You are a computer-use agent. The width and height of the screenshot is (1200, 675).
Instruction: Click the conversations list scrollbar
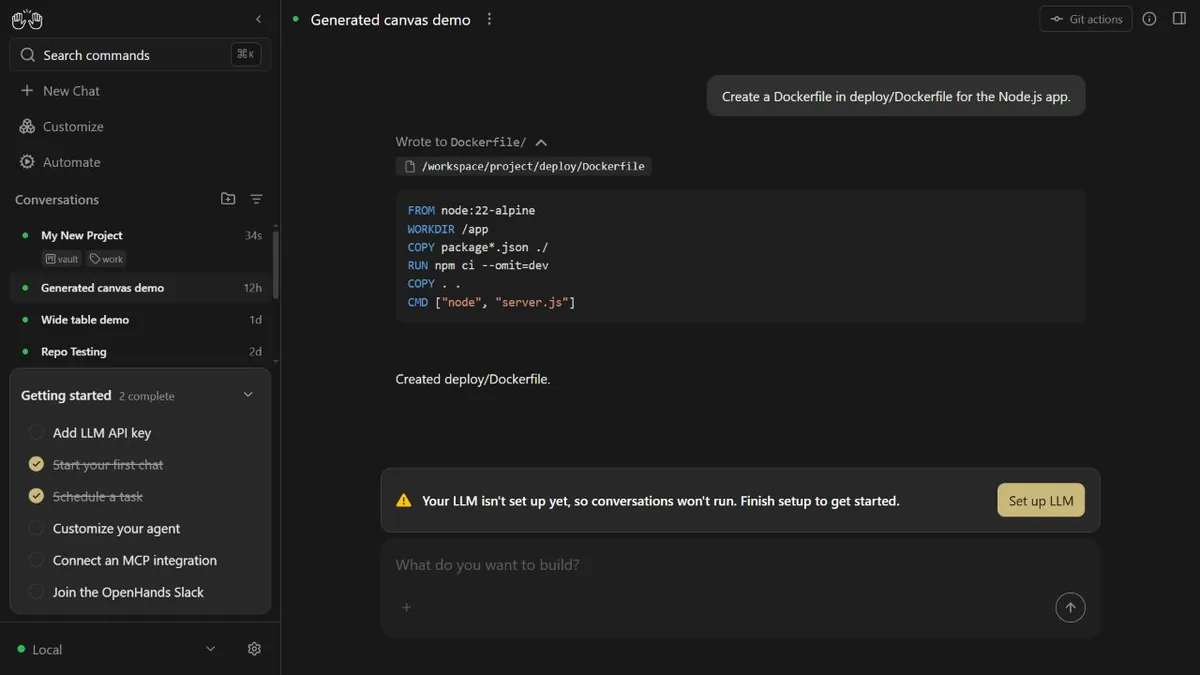pyautogui.click(x=276, y=263)
